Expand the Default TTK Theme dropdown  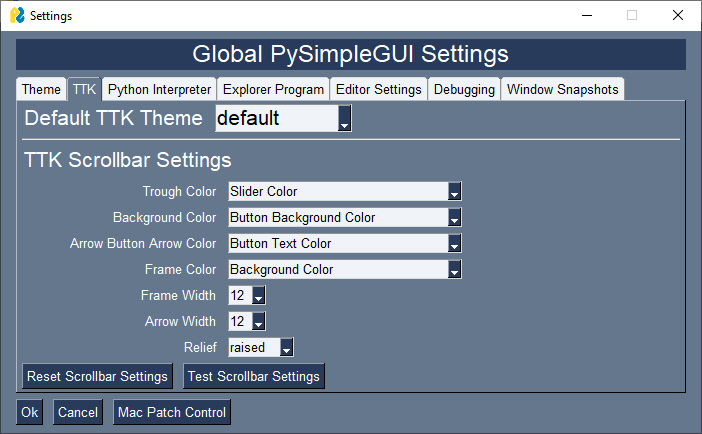[345, 119]
